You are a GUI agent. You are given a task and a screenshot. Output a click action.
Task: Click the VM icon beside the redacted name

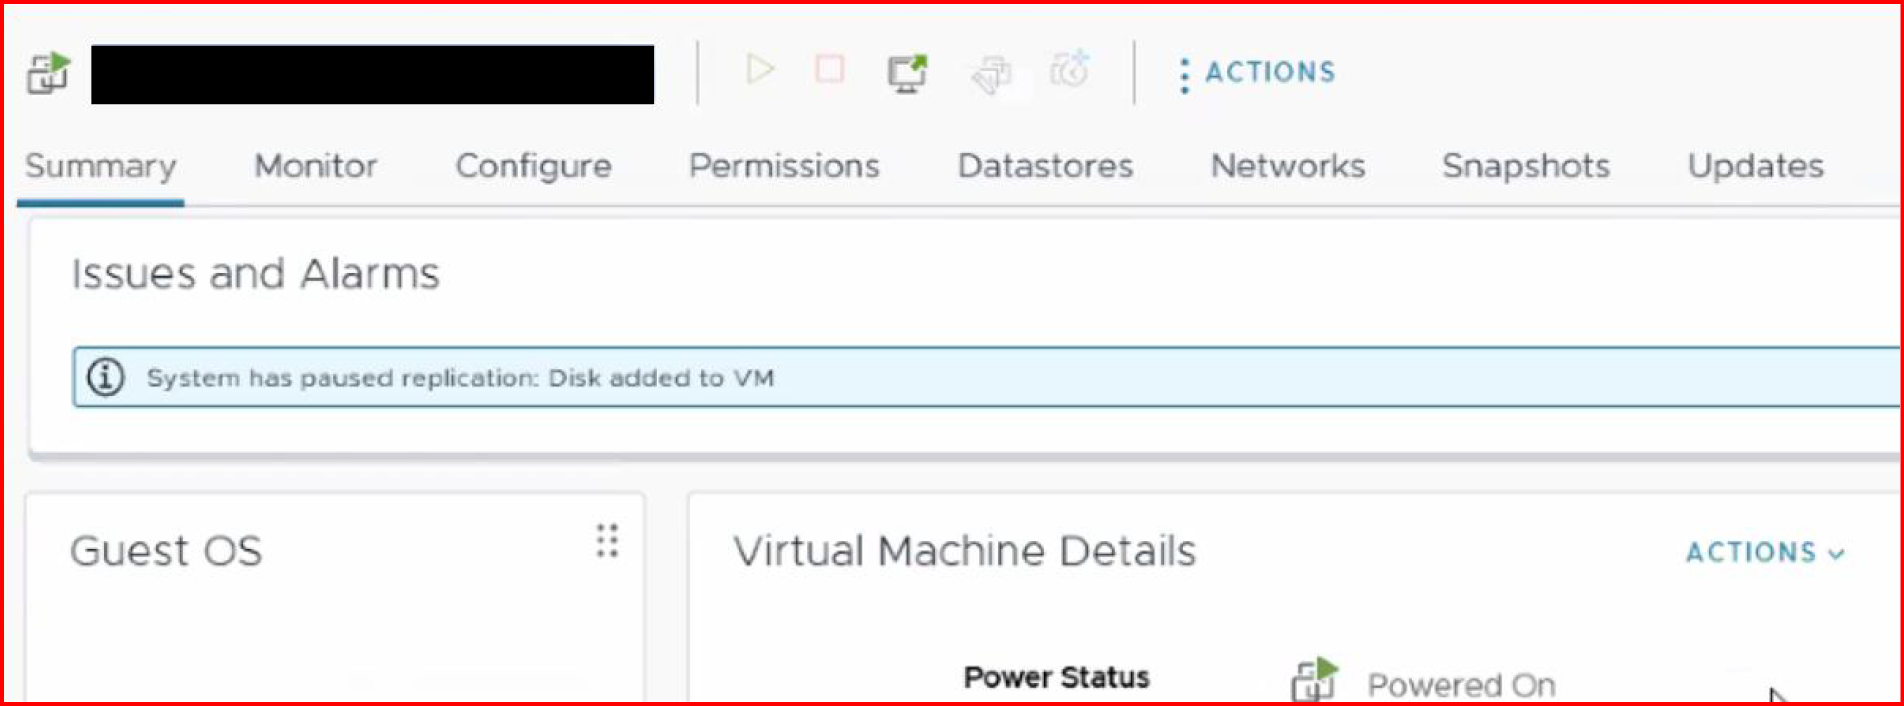tap(48, 73)
